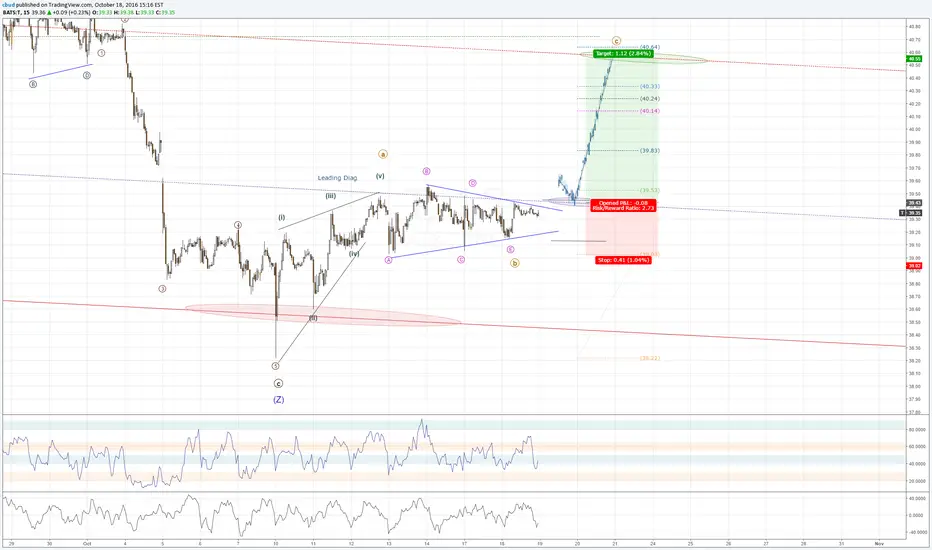Click the red 38.92 price scale tag
Viewport: 932px width, 550px height.
point(914,266)
